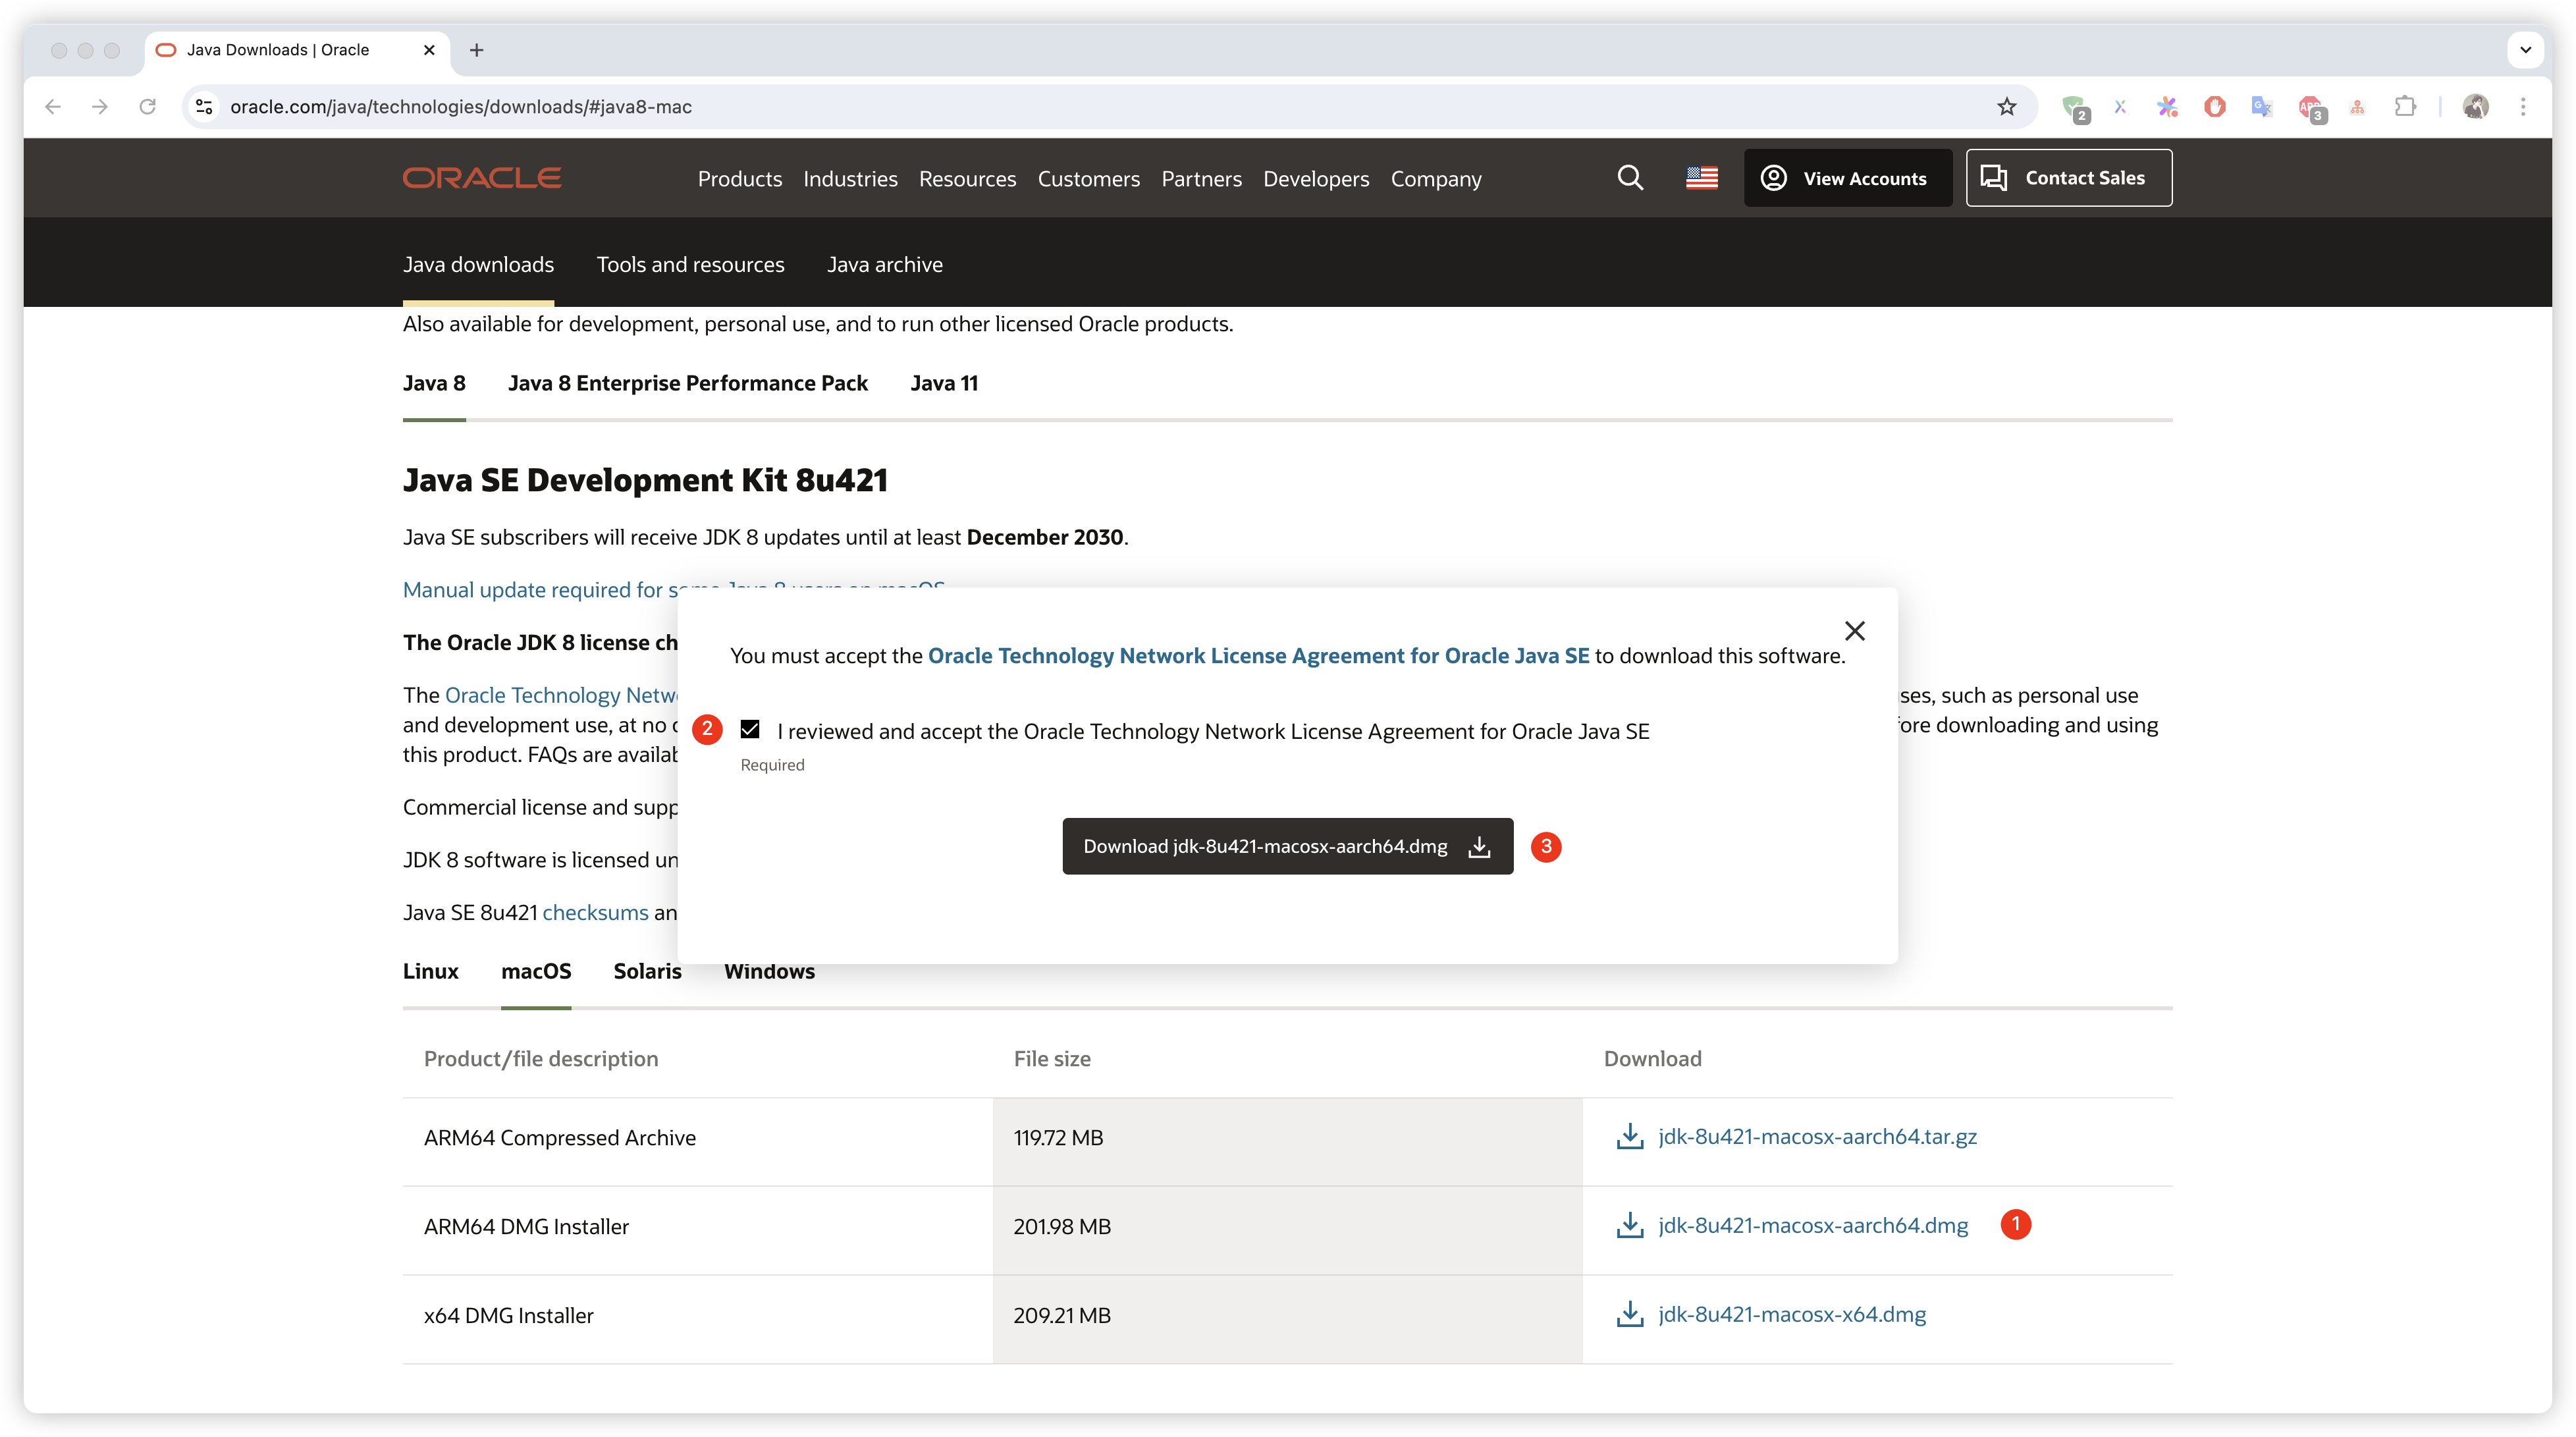The width and height of the screenshot is (2576, 1437).
Task: Close the license agreement dialog
Action: click(x=1854, y=631)
